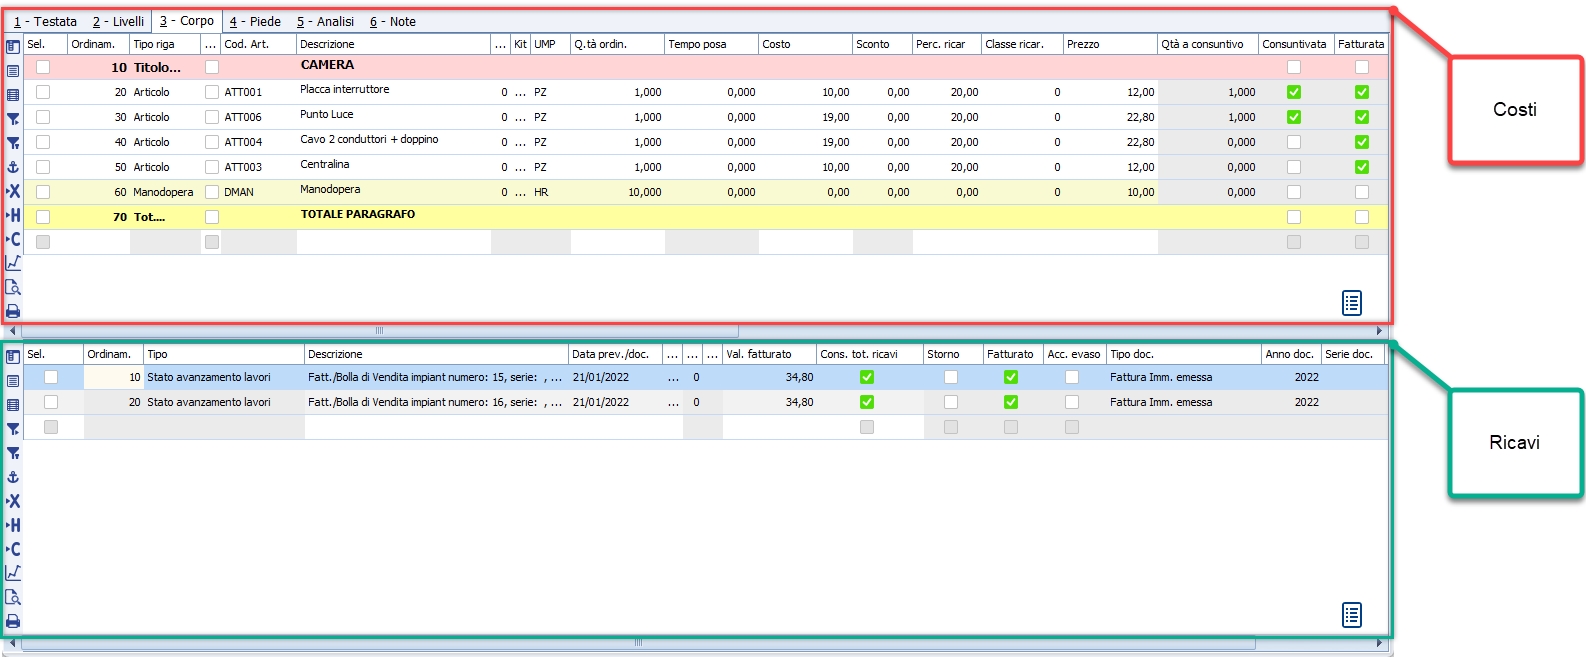Switch to the 1 - Testata tab
Screen dimensions: 1586x657
(45, 21)
